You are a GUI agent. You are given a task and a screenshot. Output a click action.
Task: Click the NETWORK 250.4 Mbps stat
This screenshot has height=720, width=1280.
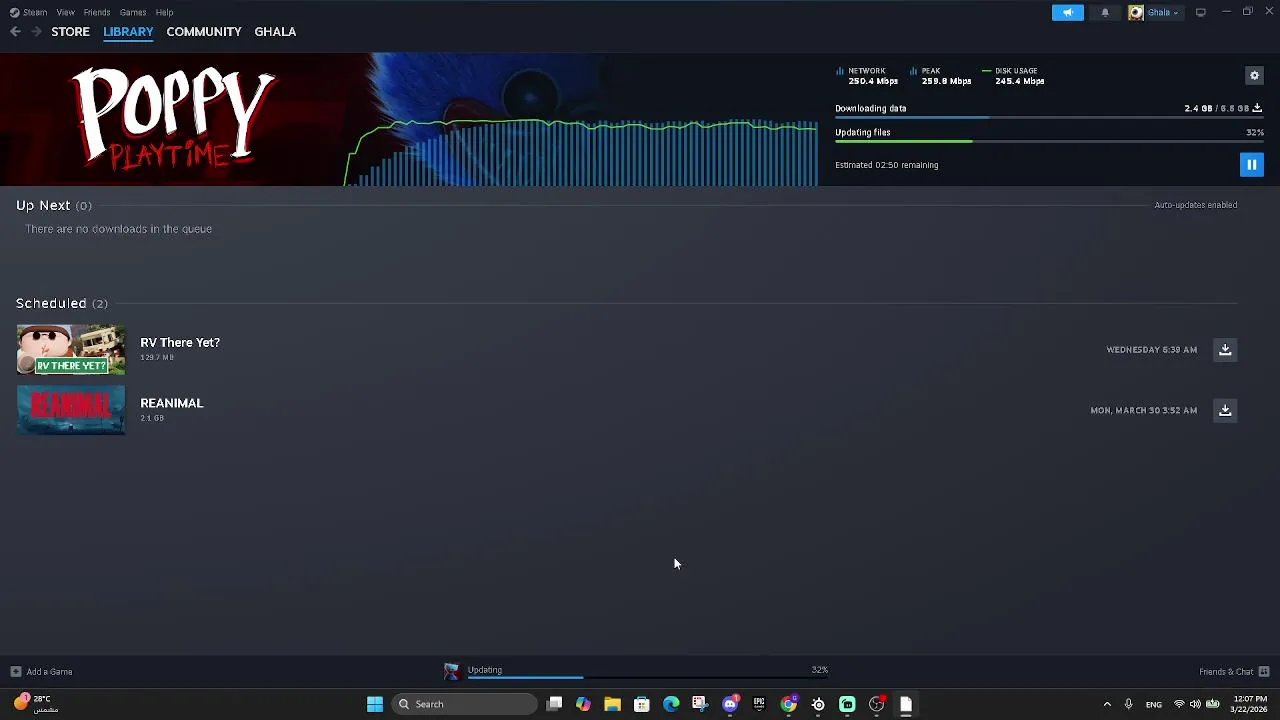click(x=867, y=76)
